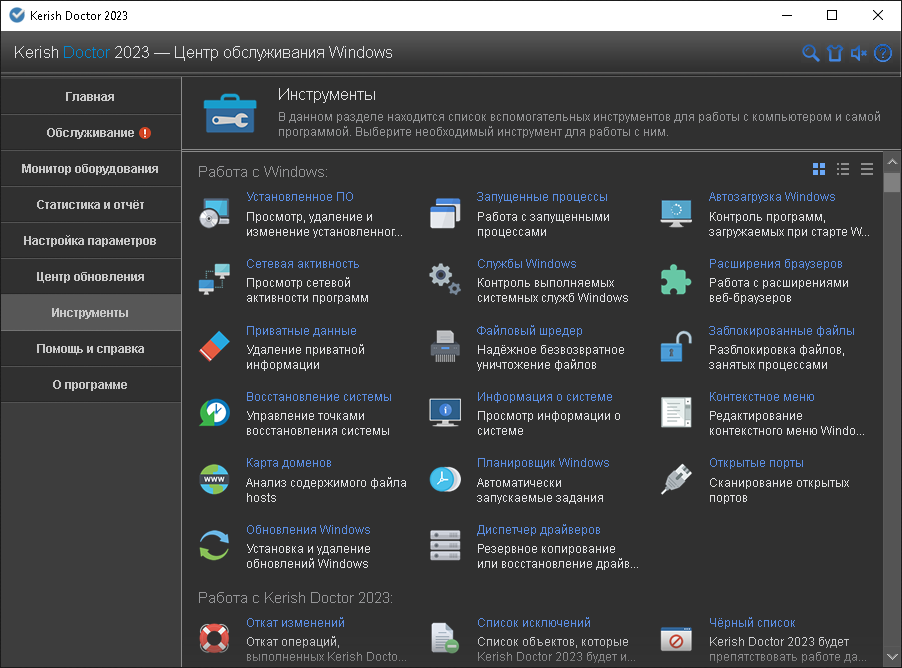Click the Службы Windows gears icon
This screenshot has width=902, height=668.
tap(445, 280)
